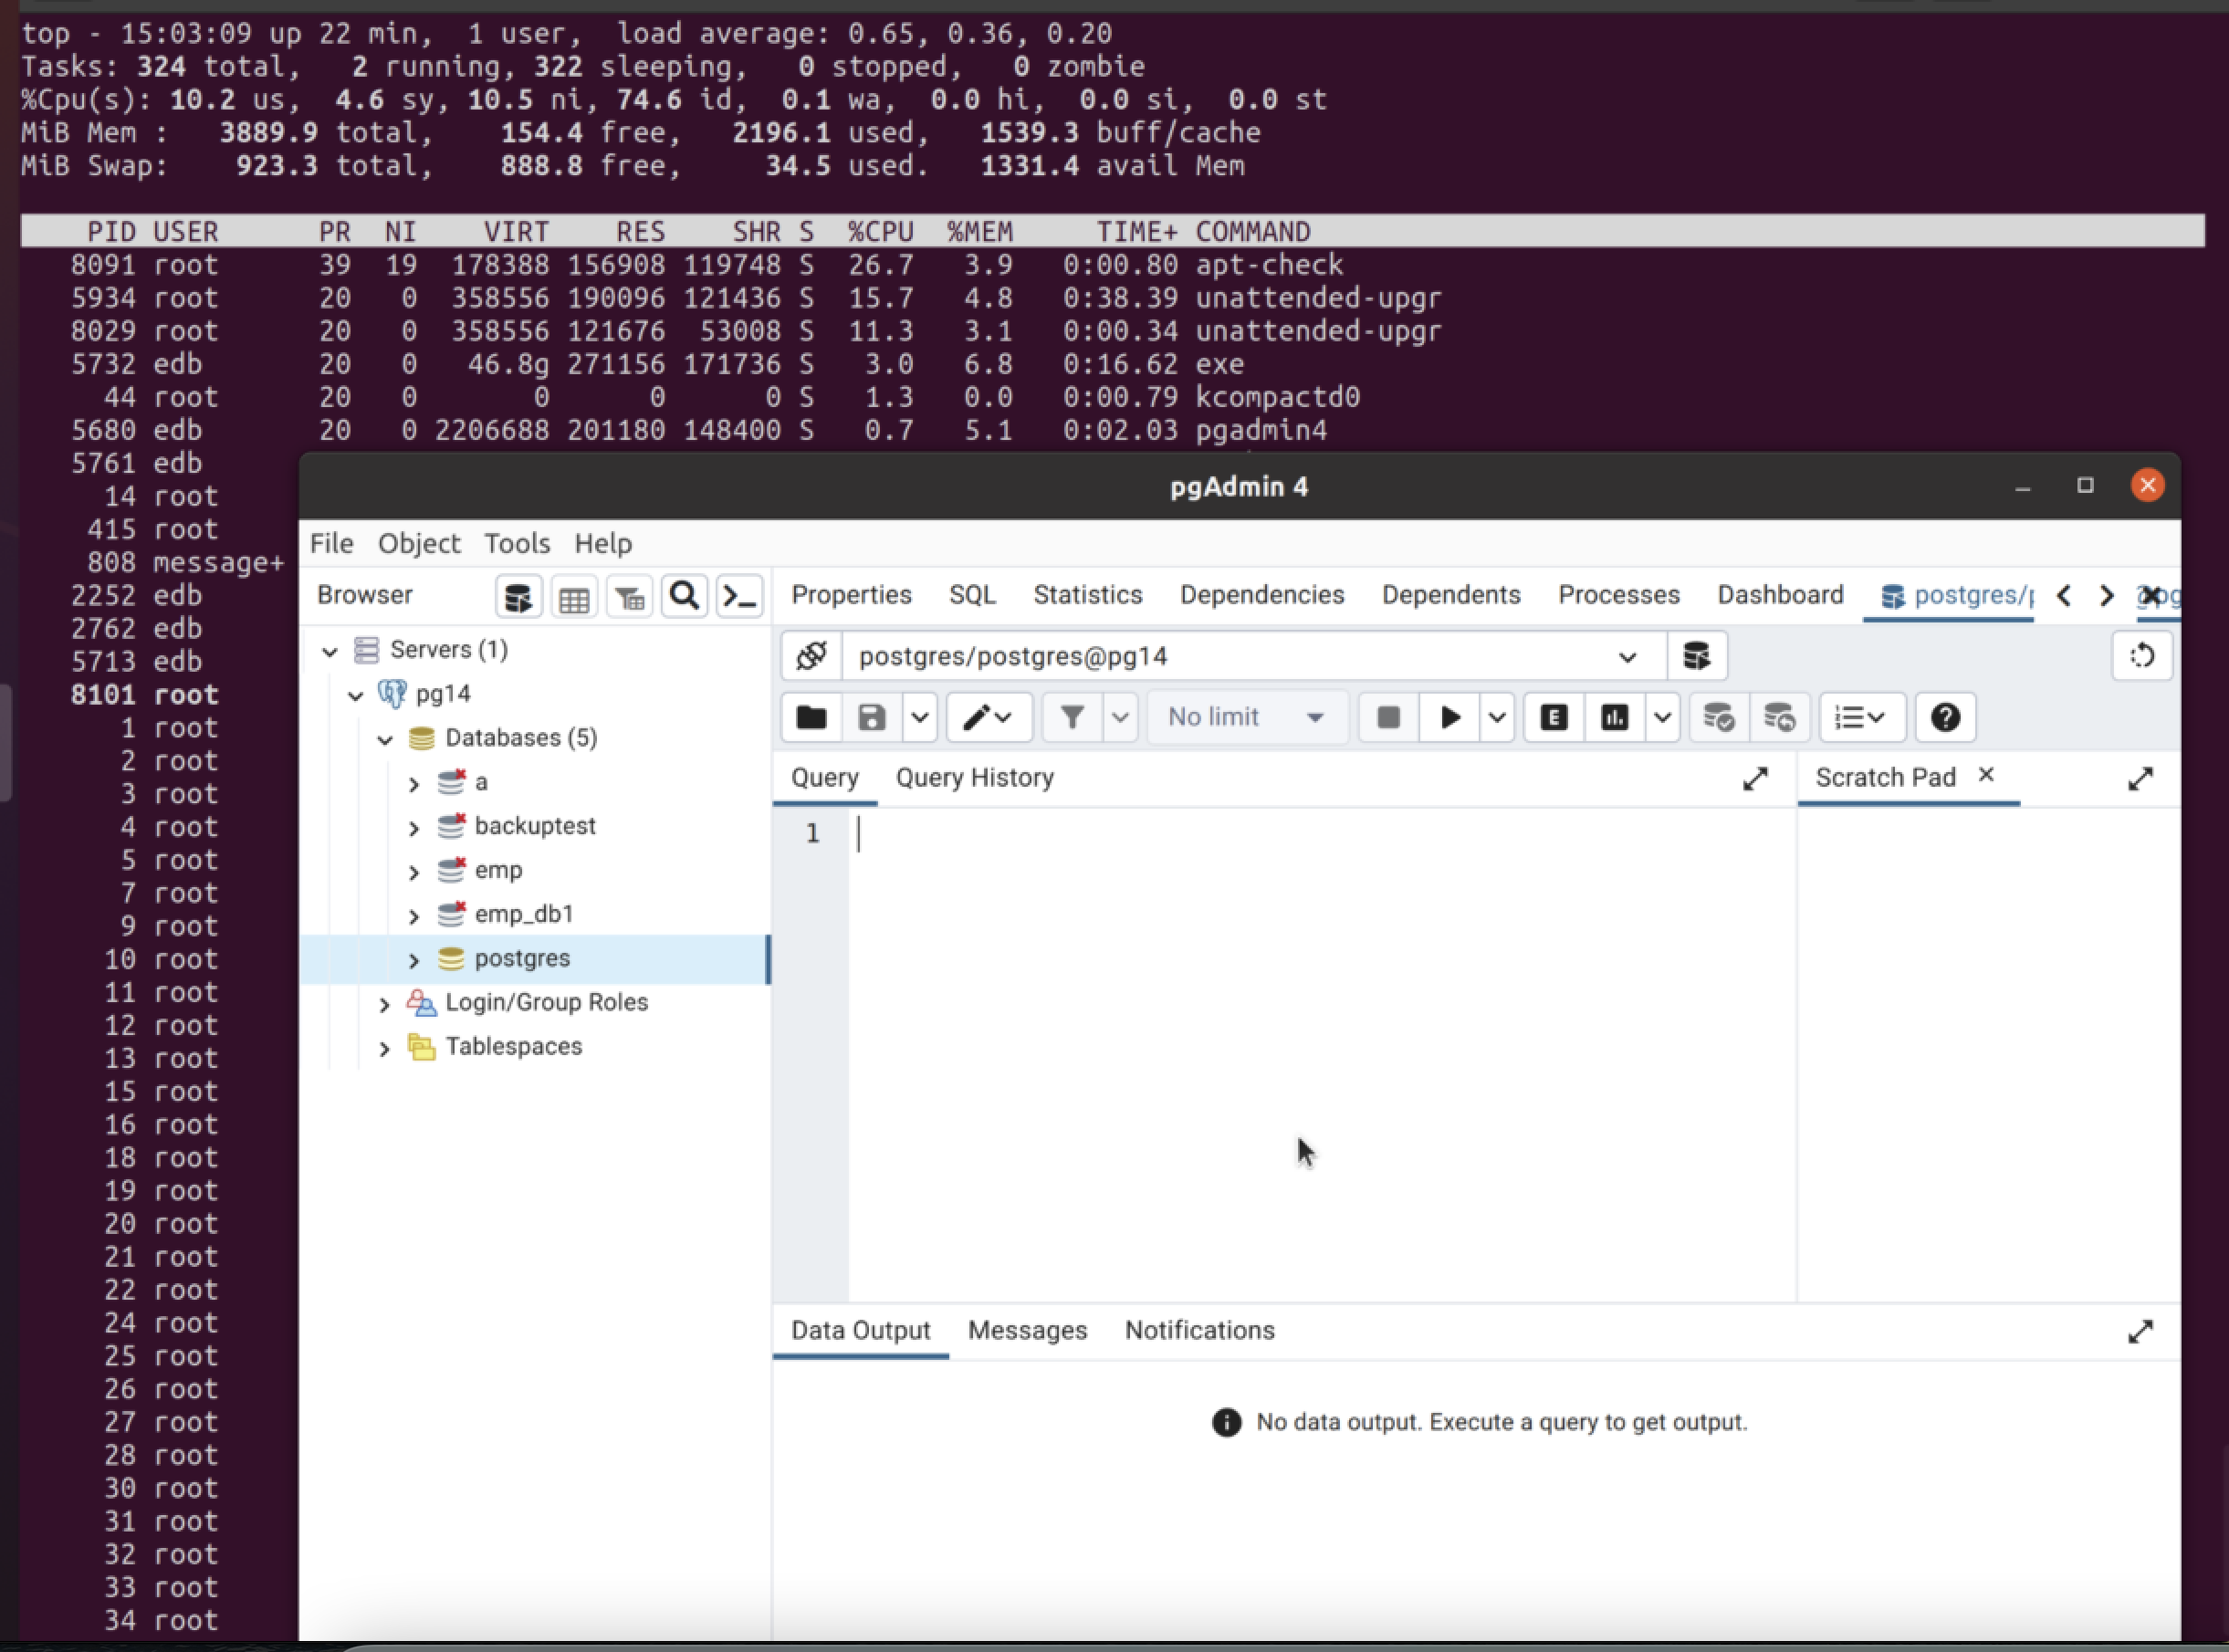Switch to the Messages tab

[x=1027, y=1330]
